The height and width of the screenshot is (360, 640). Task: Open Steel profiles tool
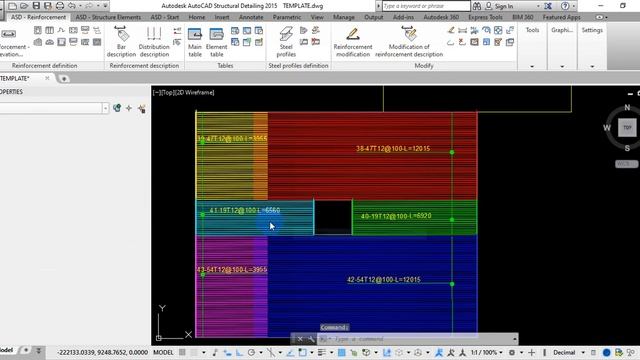pos(286,42)
